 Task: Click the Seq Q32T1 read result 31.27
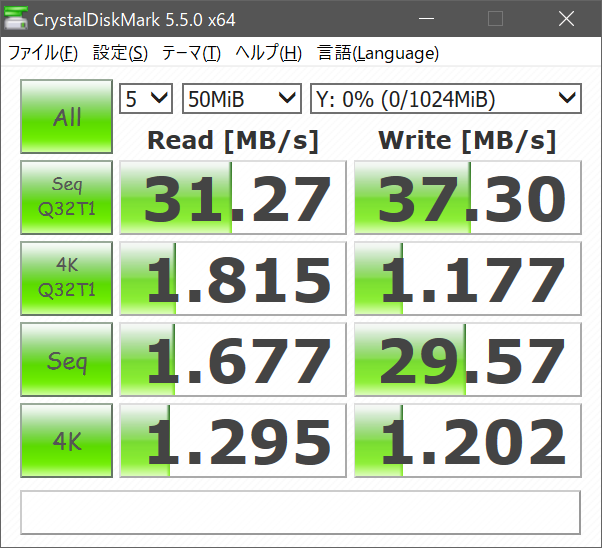pyautogui.click(x=233, y=197)
